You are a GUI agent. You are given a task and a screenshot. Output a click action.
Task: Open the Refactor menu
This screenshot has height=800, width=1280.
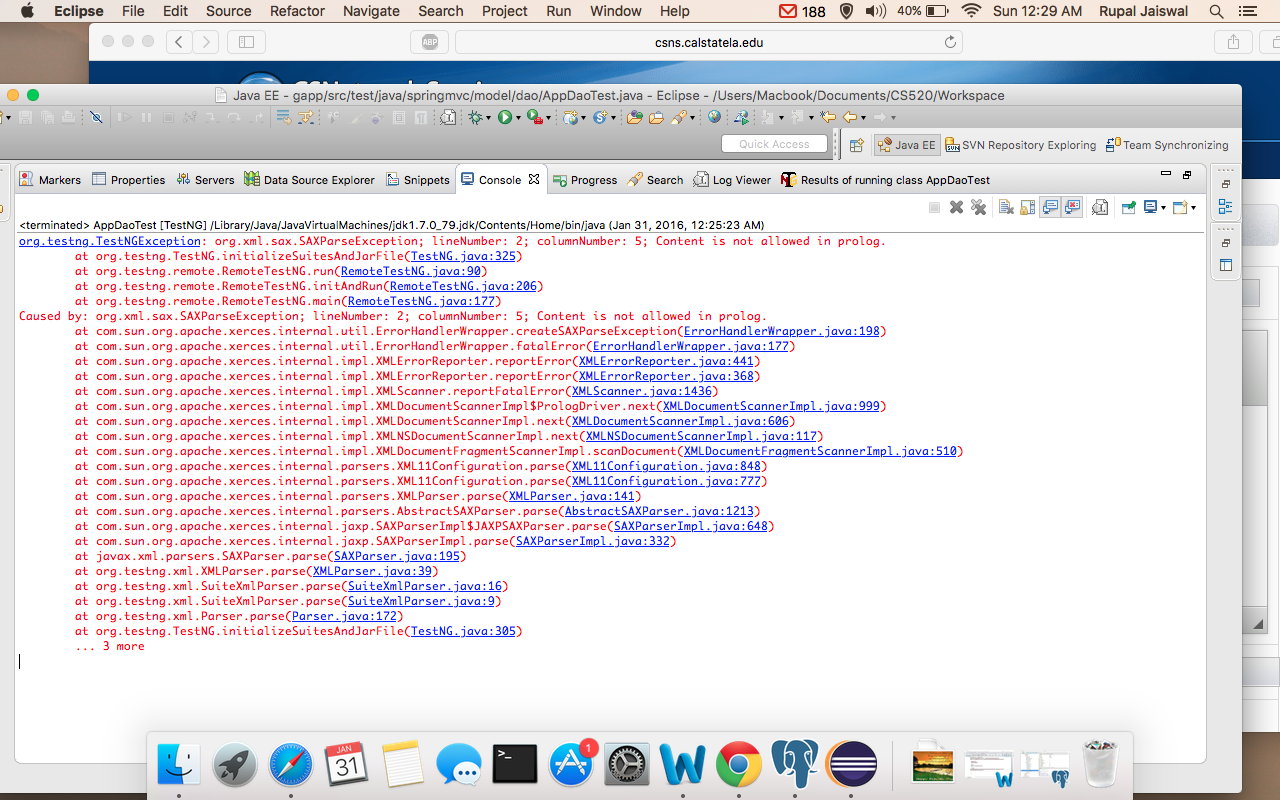[297, 11]
